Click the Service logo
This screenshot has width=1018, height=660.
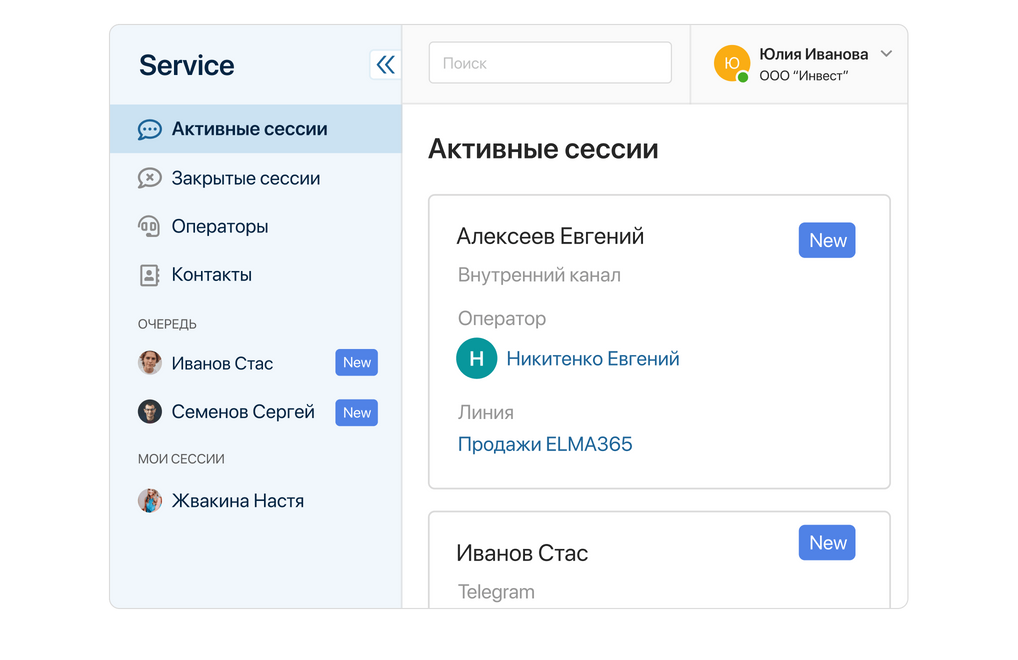186,64
